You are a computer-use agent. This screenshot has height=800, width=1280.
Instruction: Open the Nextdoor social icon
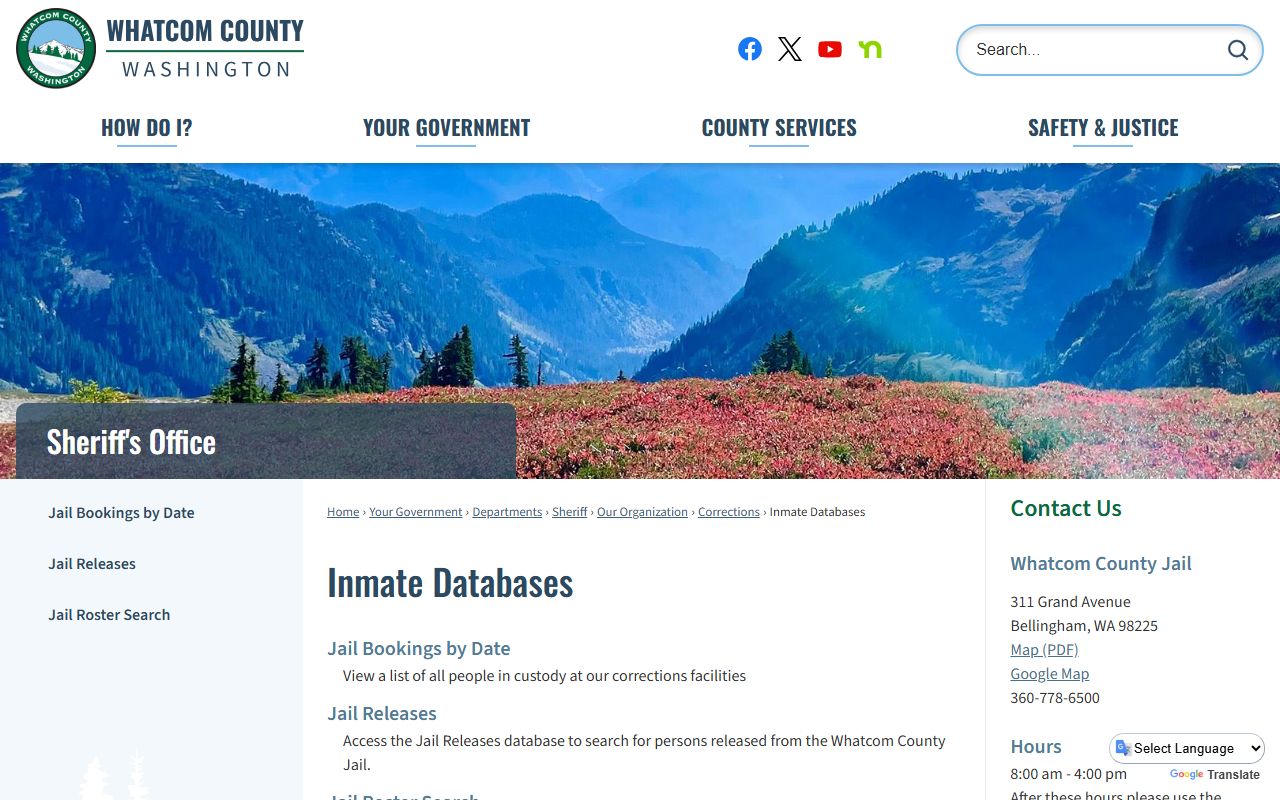pyautogui.click(x=870, y=49)
